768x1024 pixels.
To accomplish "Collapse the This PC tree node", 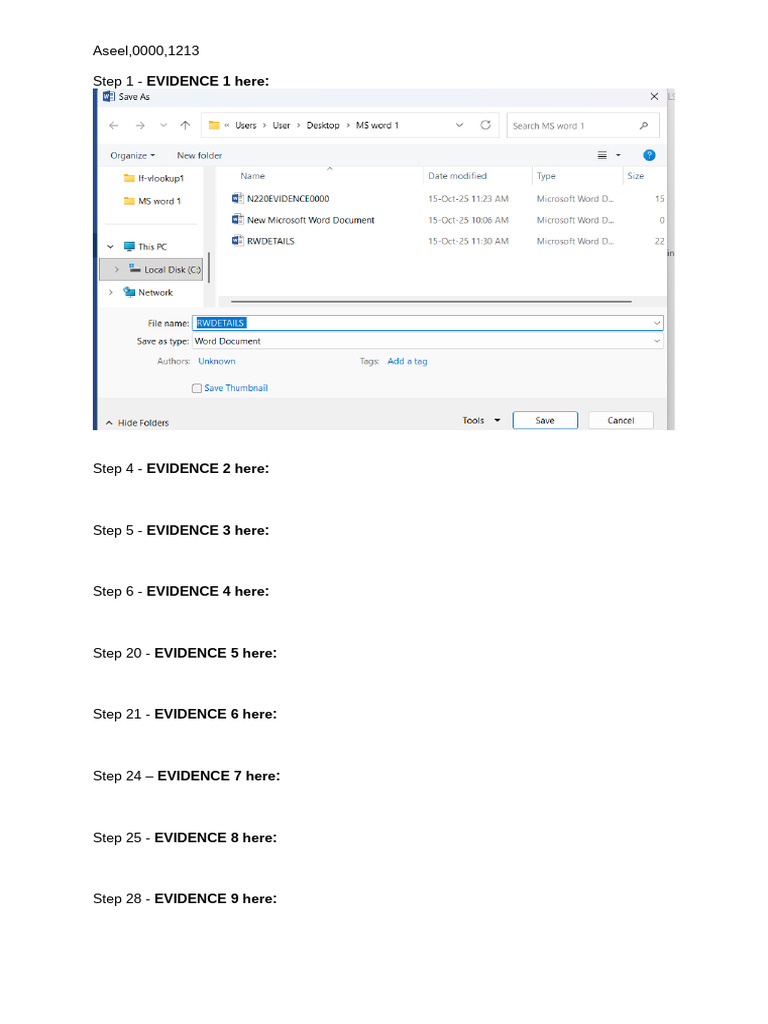I will coord(110,247).
